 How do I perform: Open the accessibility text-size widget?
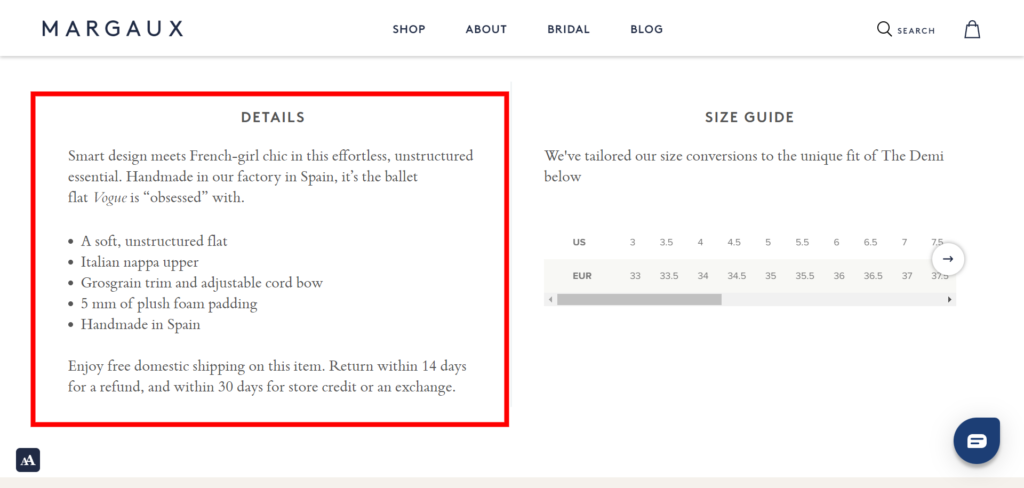pyautogui.click(x=28, y=460)
